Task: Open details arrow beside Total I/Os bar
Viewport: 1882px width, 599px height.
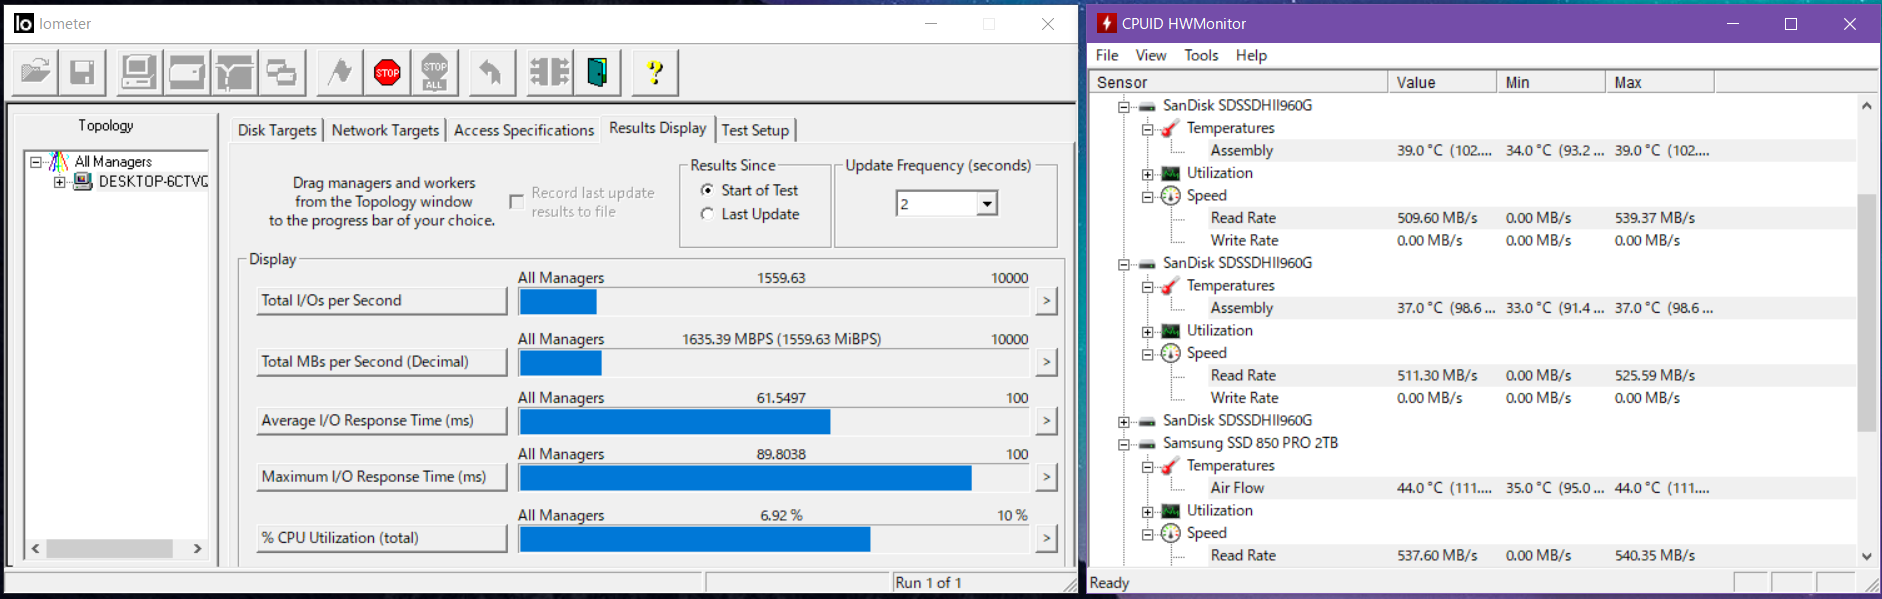Action: point(1046,301)
